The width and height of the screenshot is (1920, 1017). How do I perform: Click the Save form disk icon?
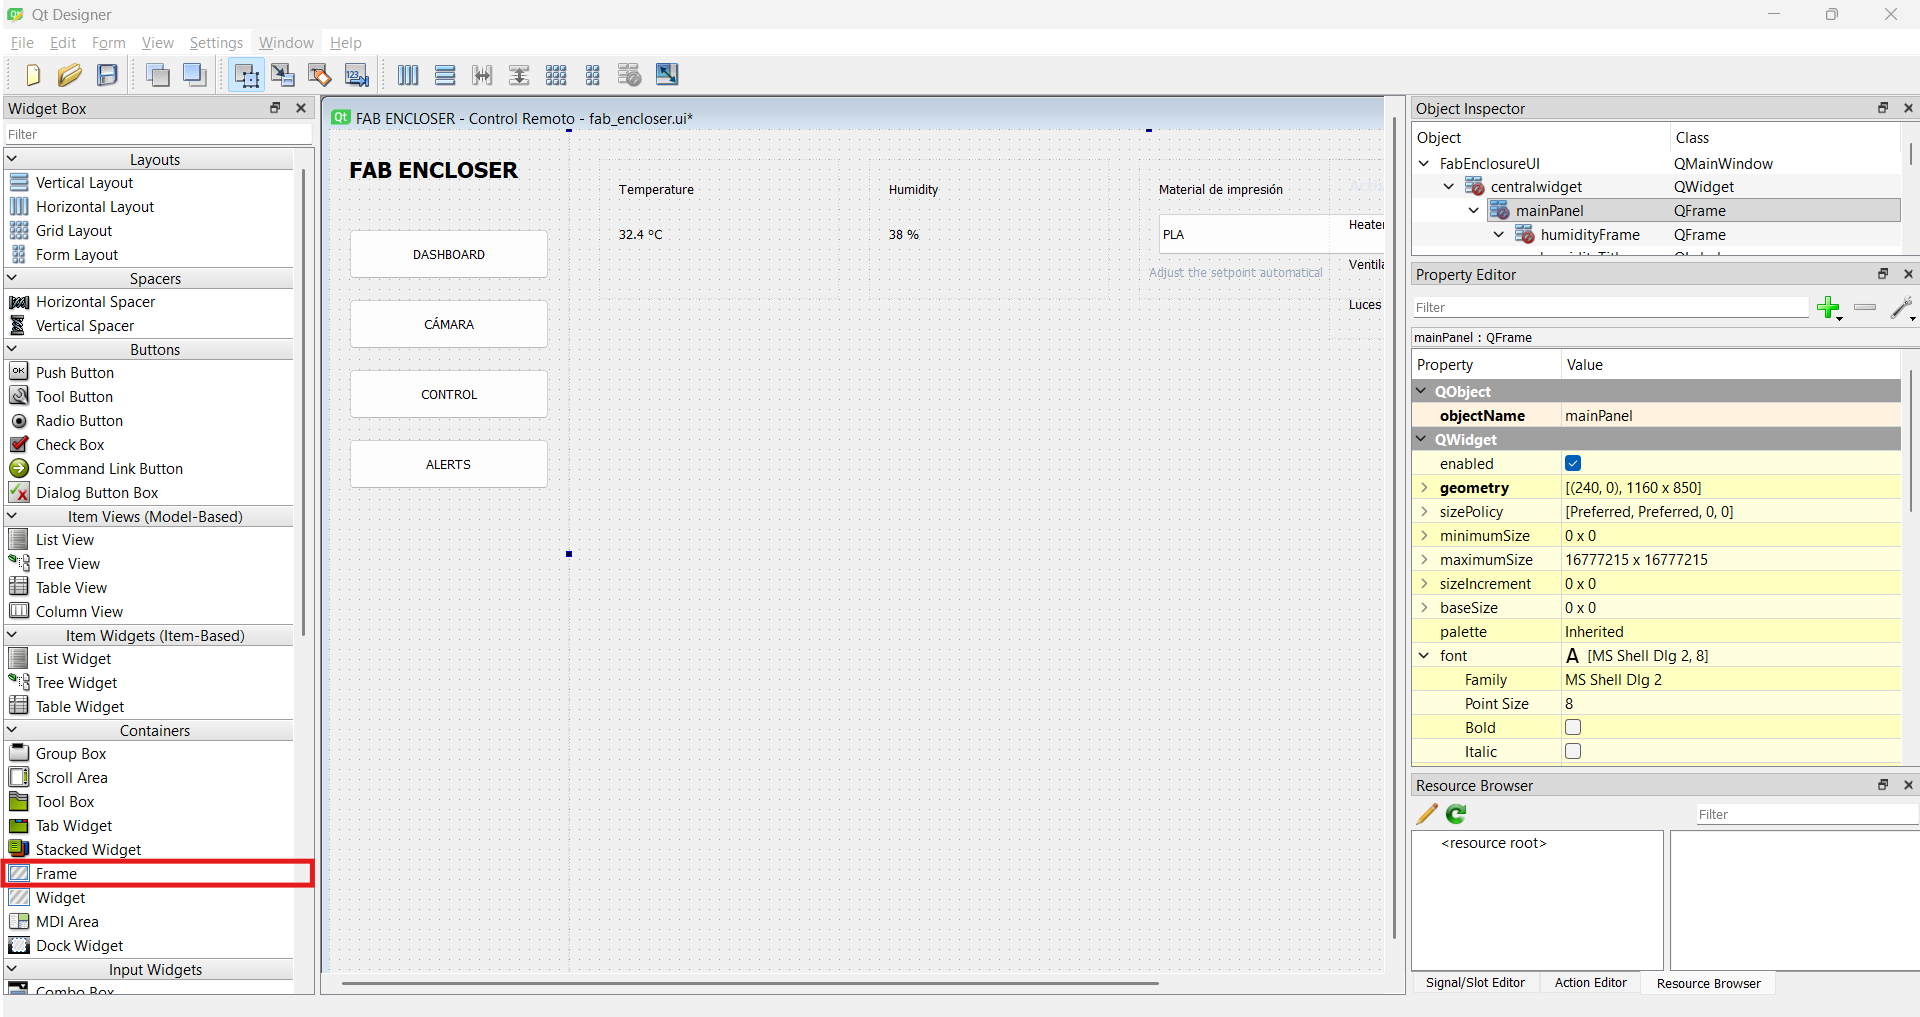click(107, 75)
